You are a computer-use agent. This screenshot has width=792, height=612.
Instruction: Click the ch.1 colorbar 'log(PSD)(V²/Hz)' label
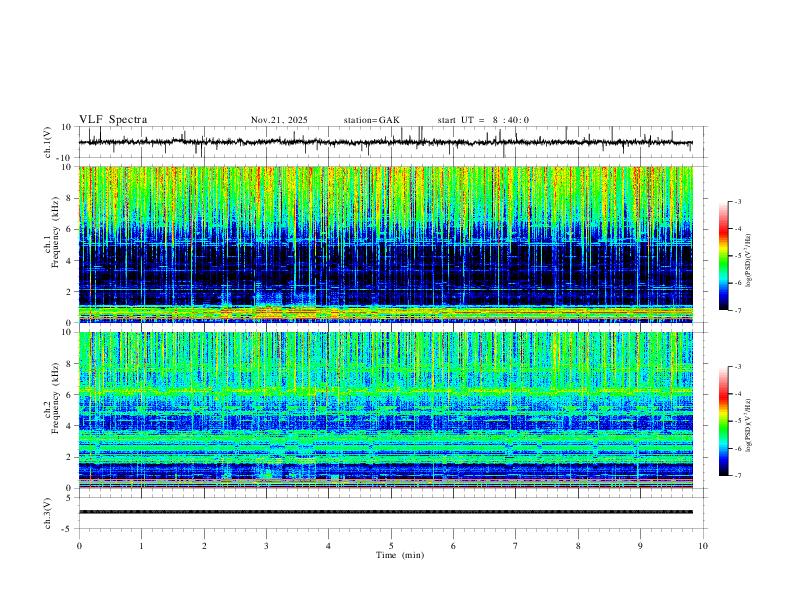(749, 261)
